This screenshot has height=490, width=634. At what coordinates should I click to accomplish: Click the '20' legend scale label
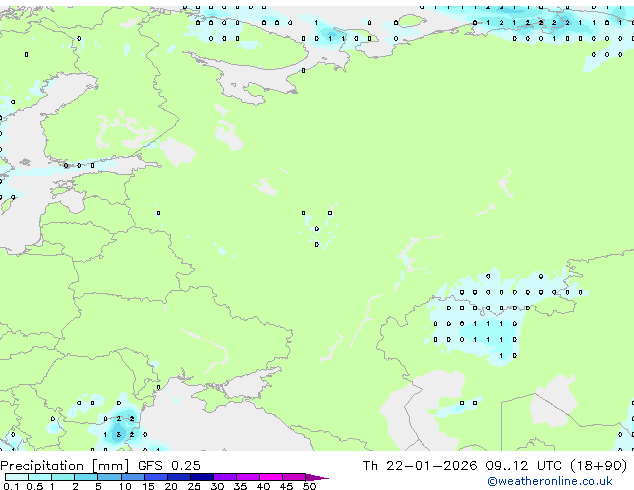(171, 486)
